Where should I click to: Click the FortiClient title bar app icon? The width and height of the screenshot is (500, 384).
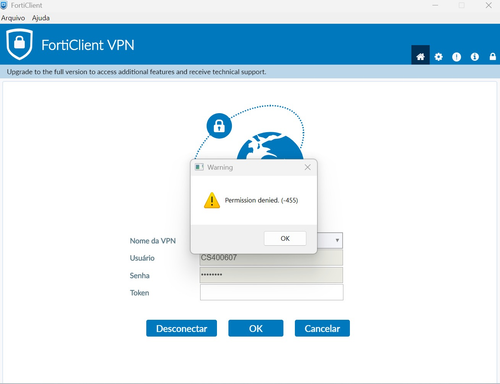coord(4,5)
